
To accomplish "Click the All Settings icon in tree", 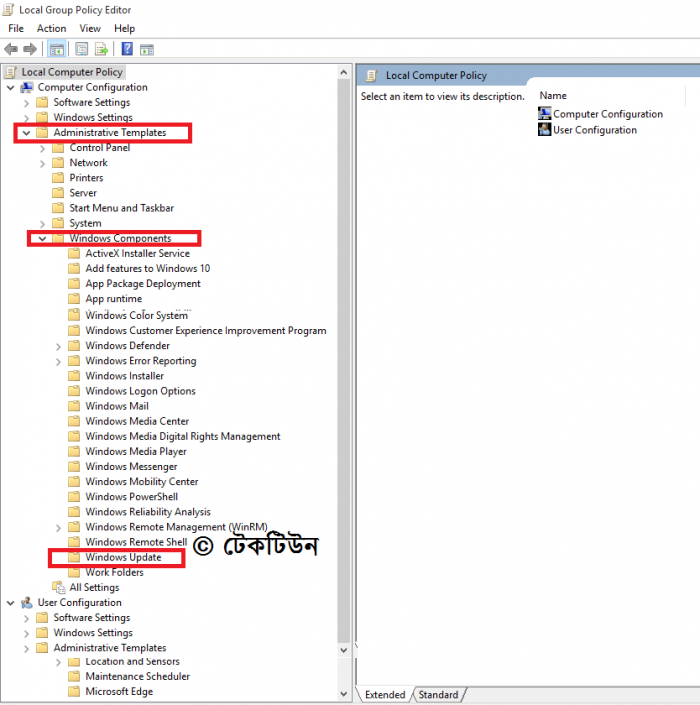I will point(58,587).
